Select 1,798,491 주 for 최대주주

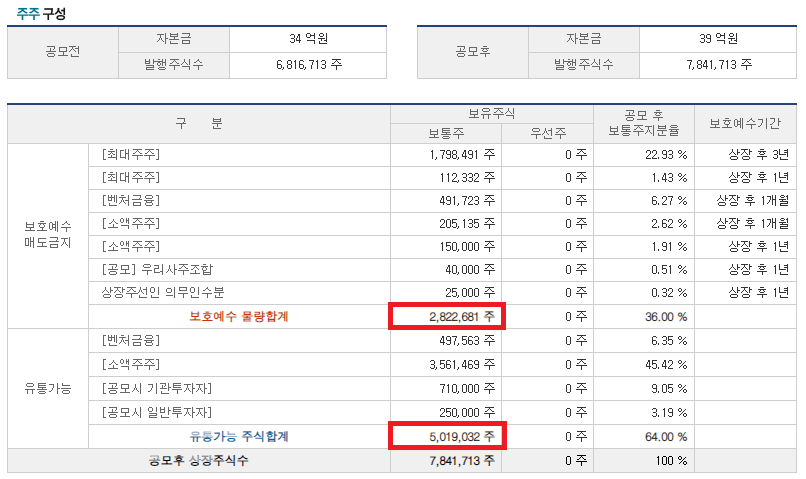coord(462,155)
